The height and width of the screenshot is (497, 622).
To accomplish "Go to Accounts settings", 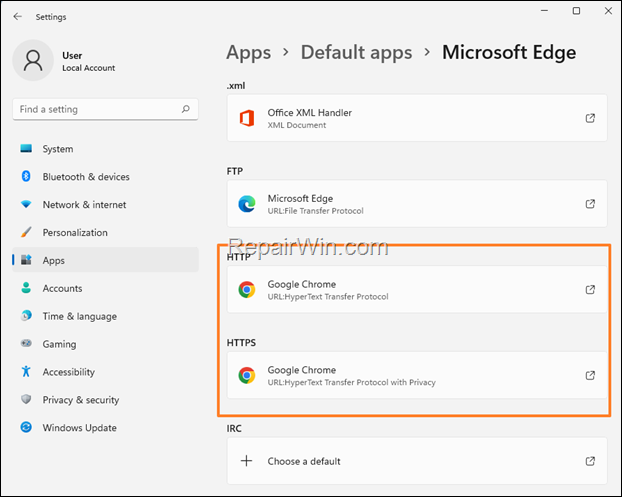I will click(x=106, y=288).
